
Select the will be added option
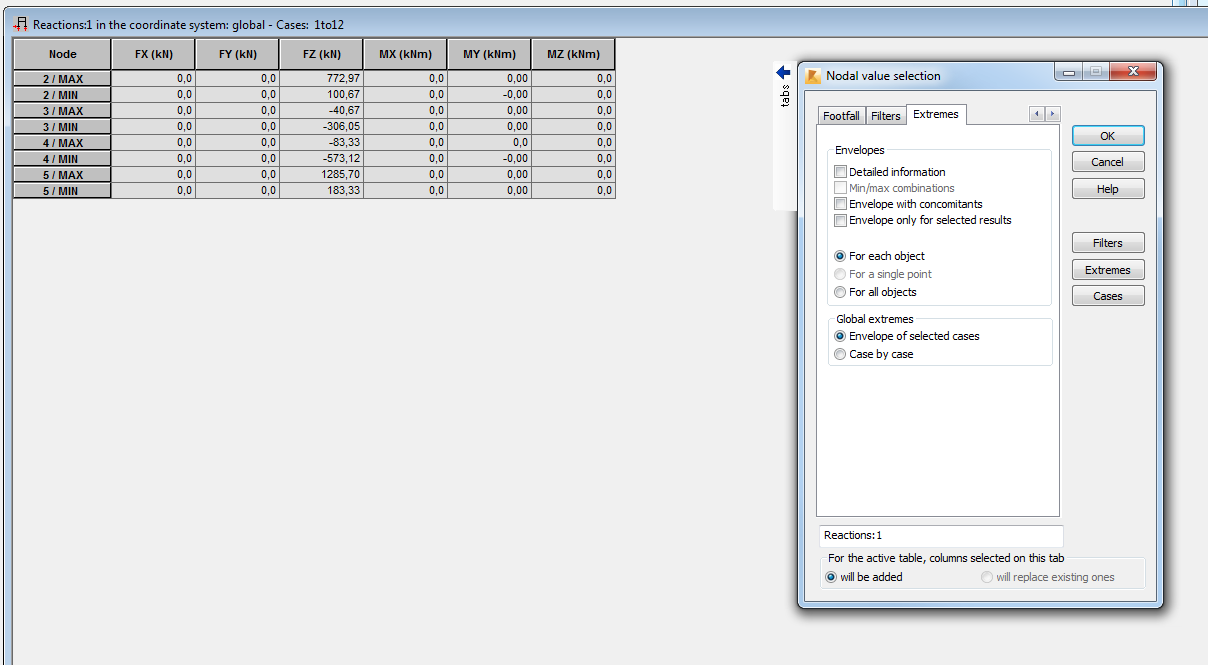click(x=831, y=577)
